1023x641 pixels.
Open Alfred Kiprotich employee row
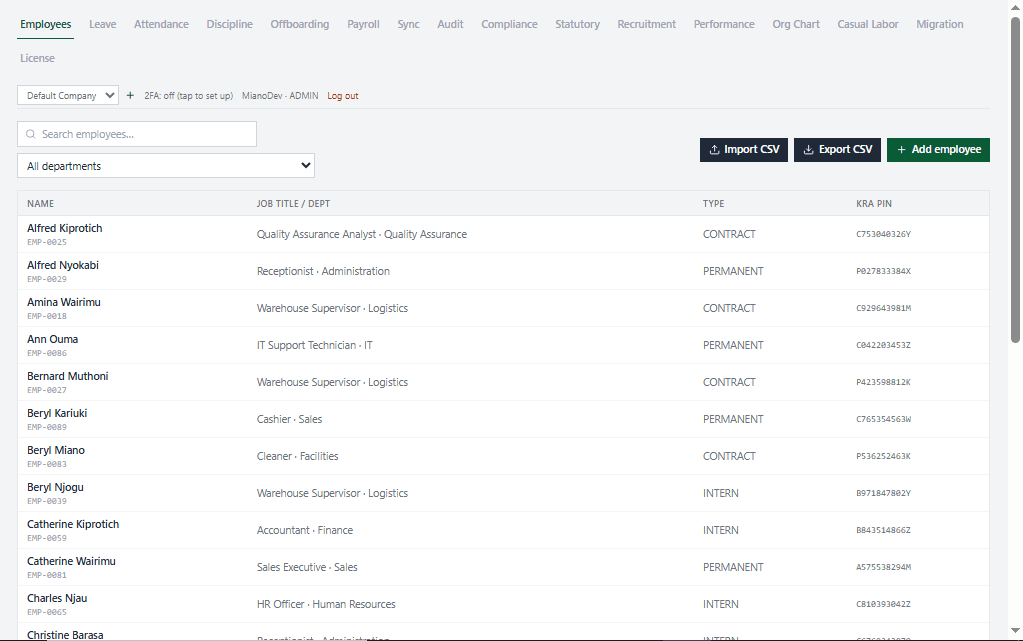coord(503,234)
